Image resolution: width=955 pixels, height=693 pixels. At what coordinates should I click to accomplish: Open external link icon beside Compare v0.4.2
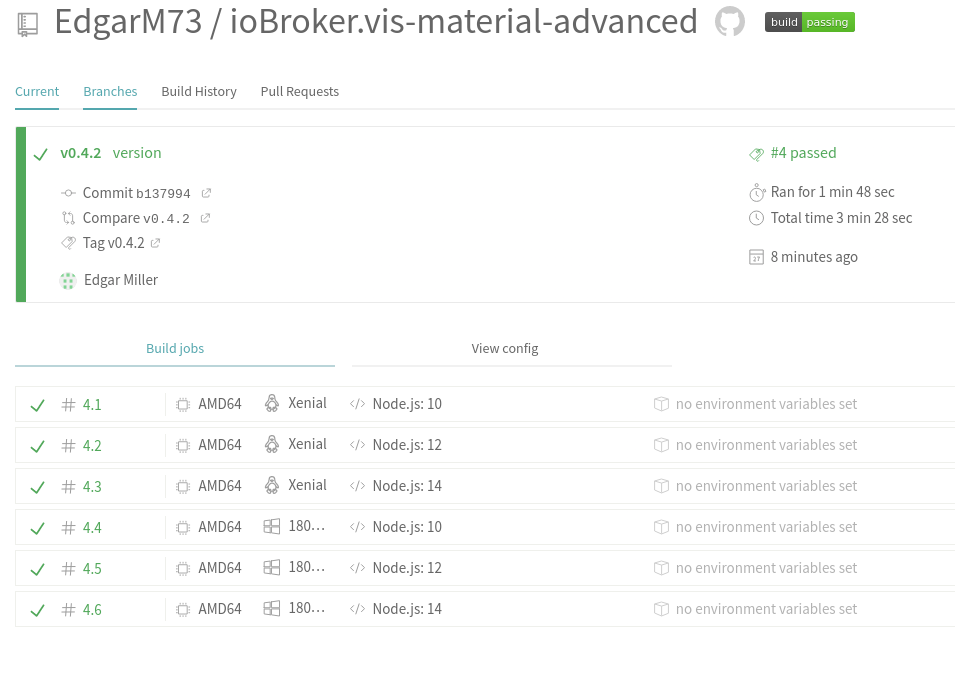205,218
